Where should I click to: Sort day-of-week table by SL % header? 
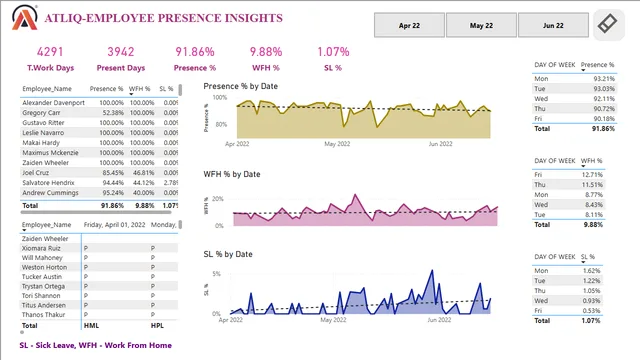588,256
